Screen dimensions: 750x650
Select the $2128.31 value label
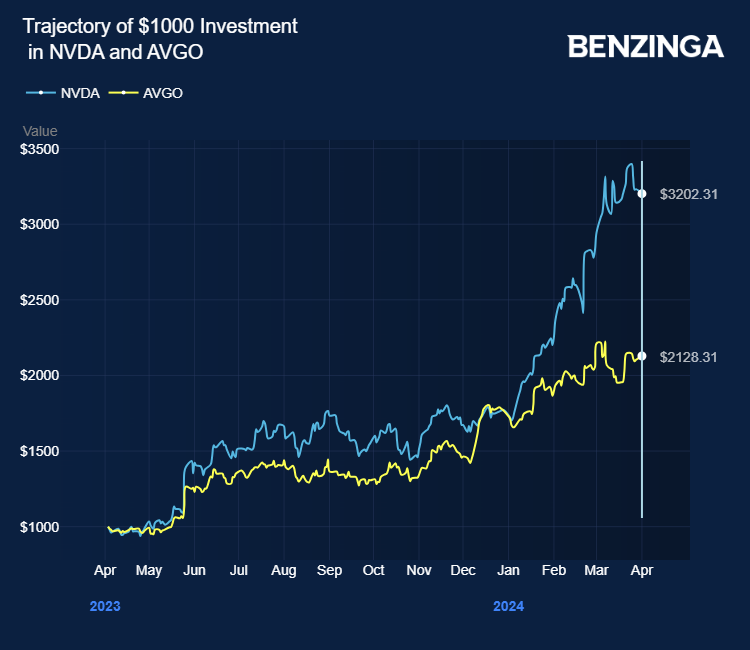click(x=689, y=357)
